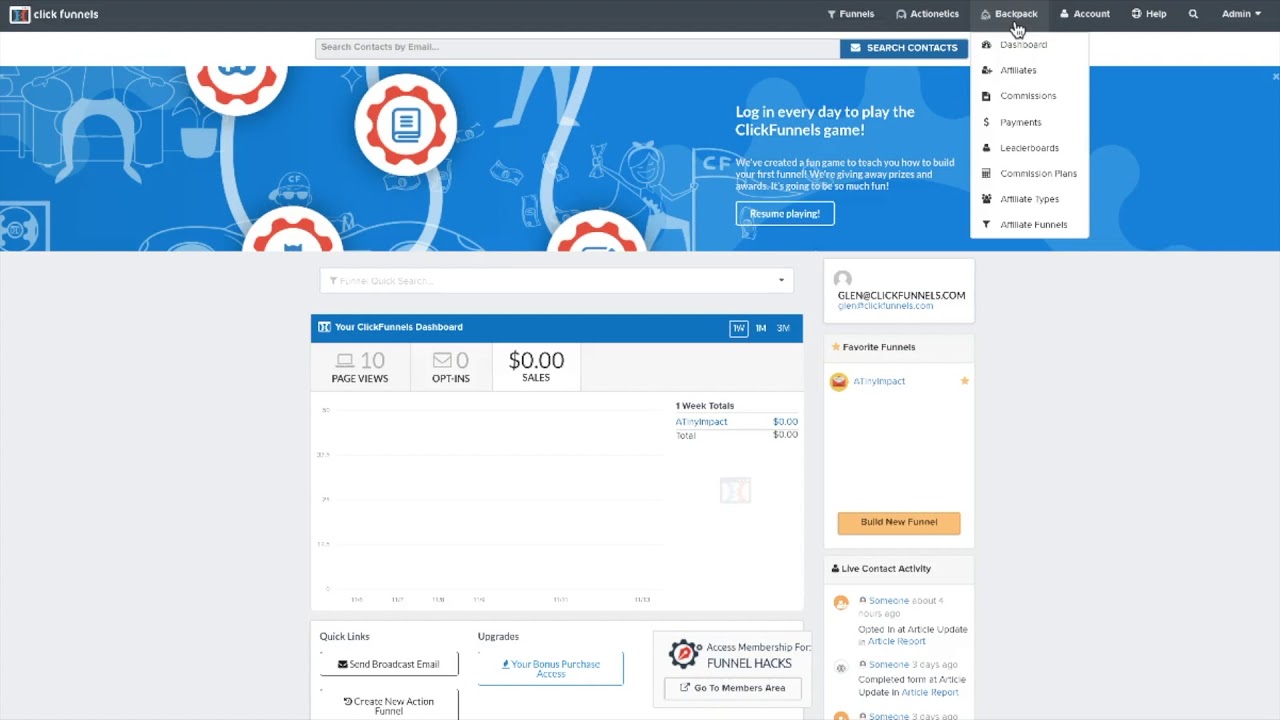Select the 1W time range toggle
1280x720 pixels.
[x=738, y=328]
